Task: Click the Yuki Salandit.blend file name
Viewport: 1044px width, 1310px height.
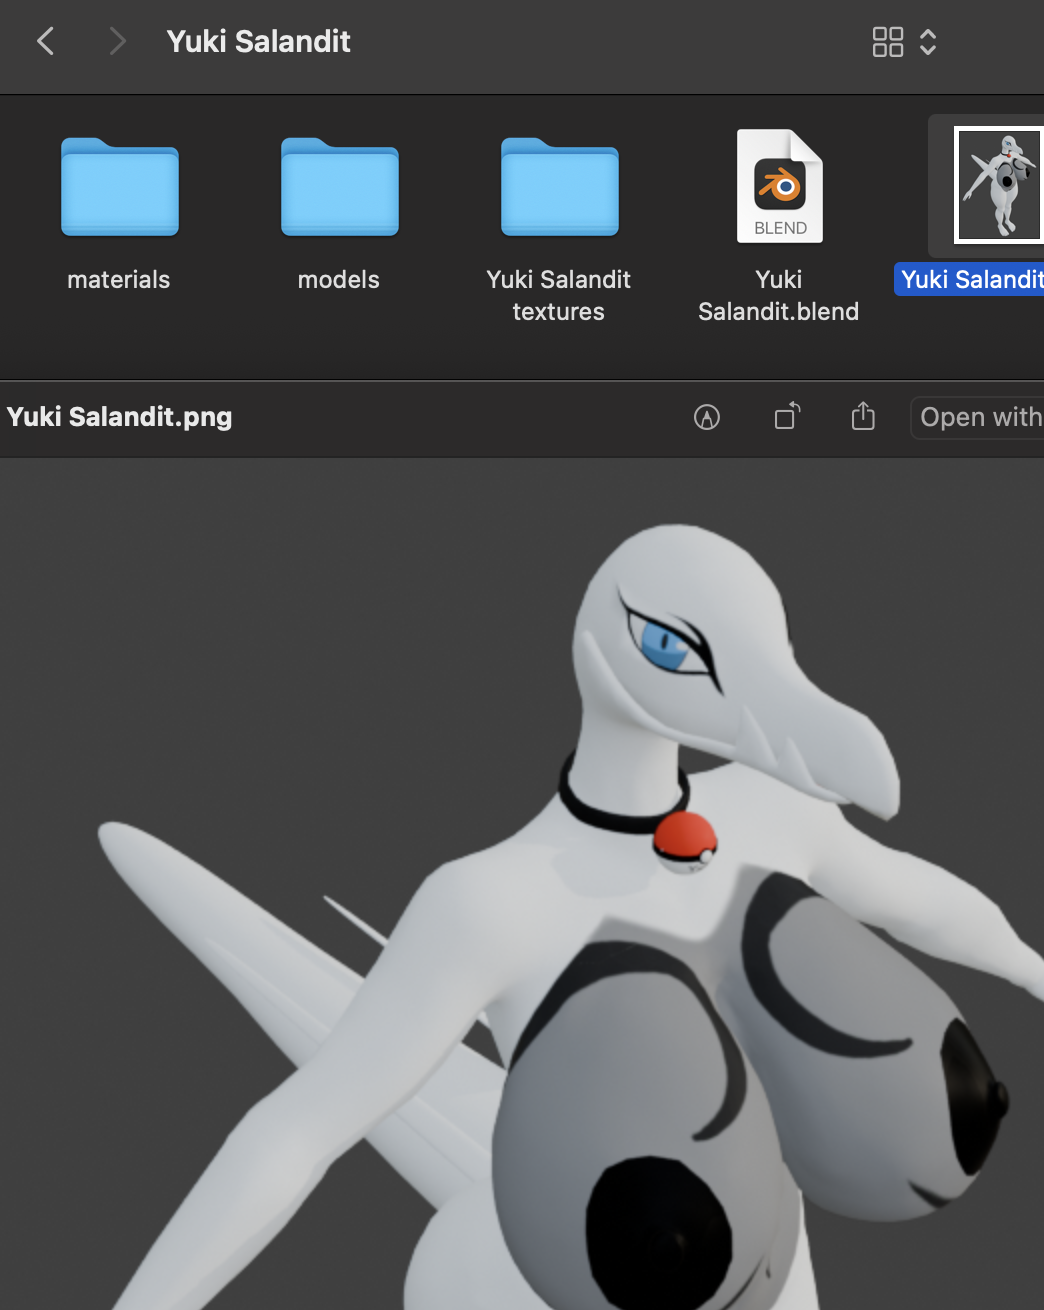Action: [x=779, y=295]
